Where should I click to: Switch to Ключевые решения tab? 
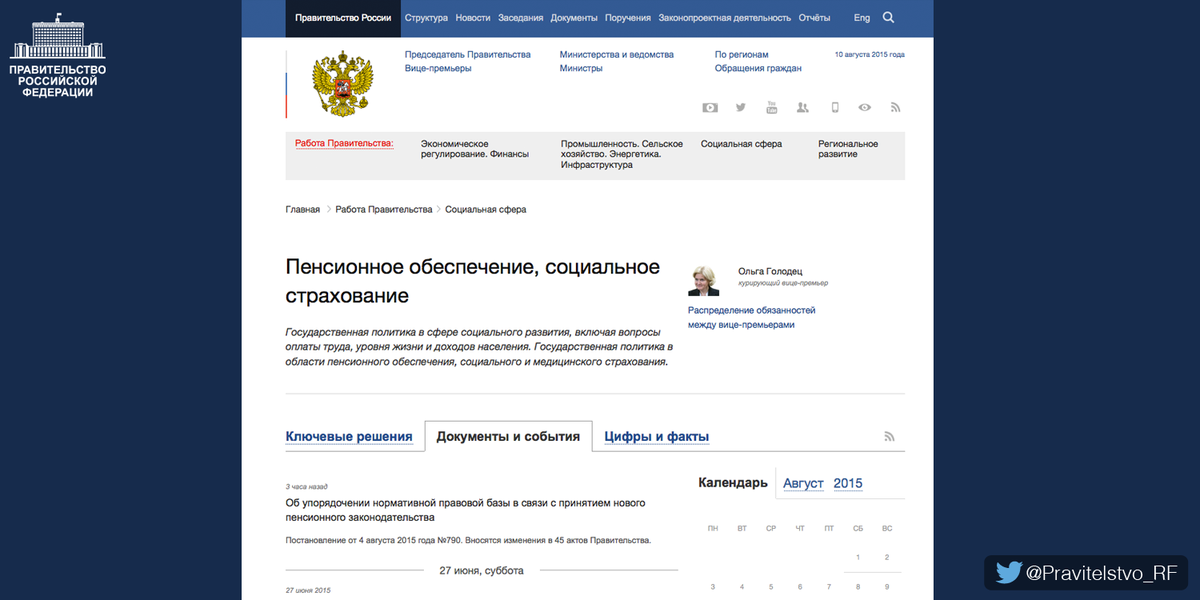point(349,437)
